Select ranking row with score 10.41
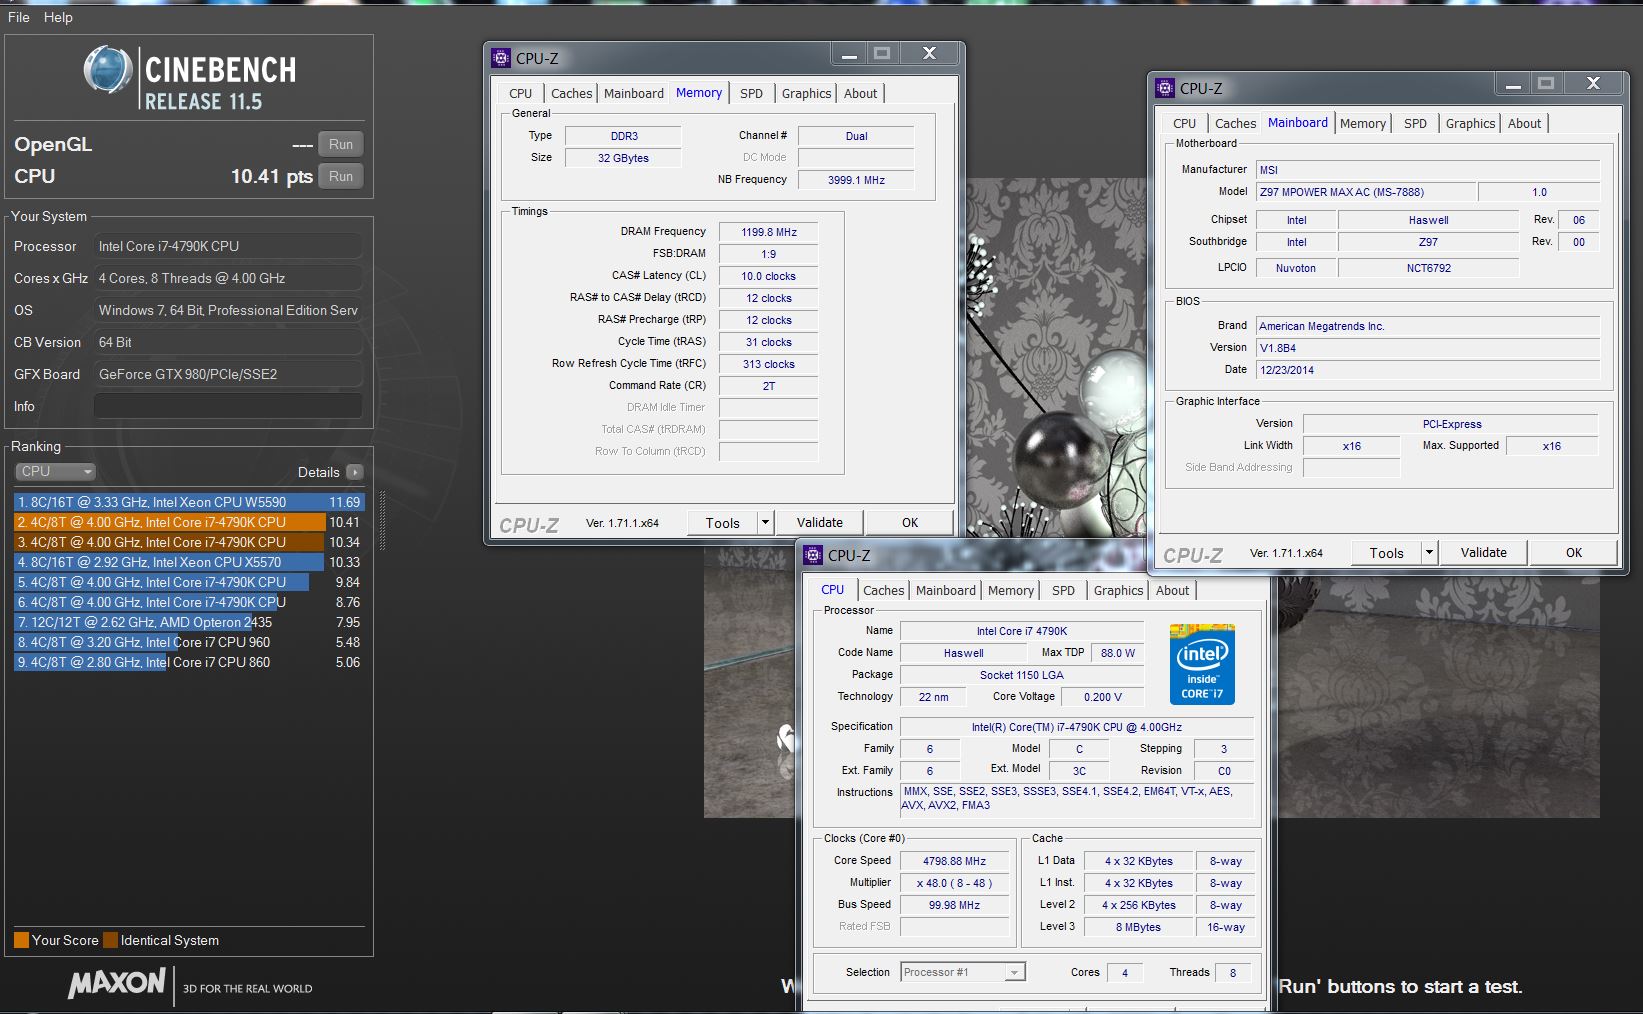Viewport: 1643px width, 1014px height. pos(188,522)
